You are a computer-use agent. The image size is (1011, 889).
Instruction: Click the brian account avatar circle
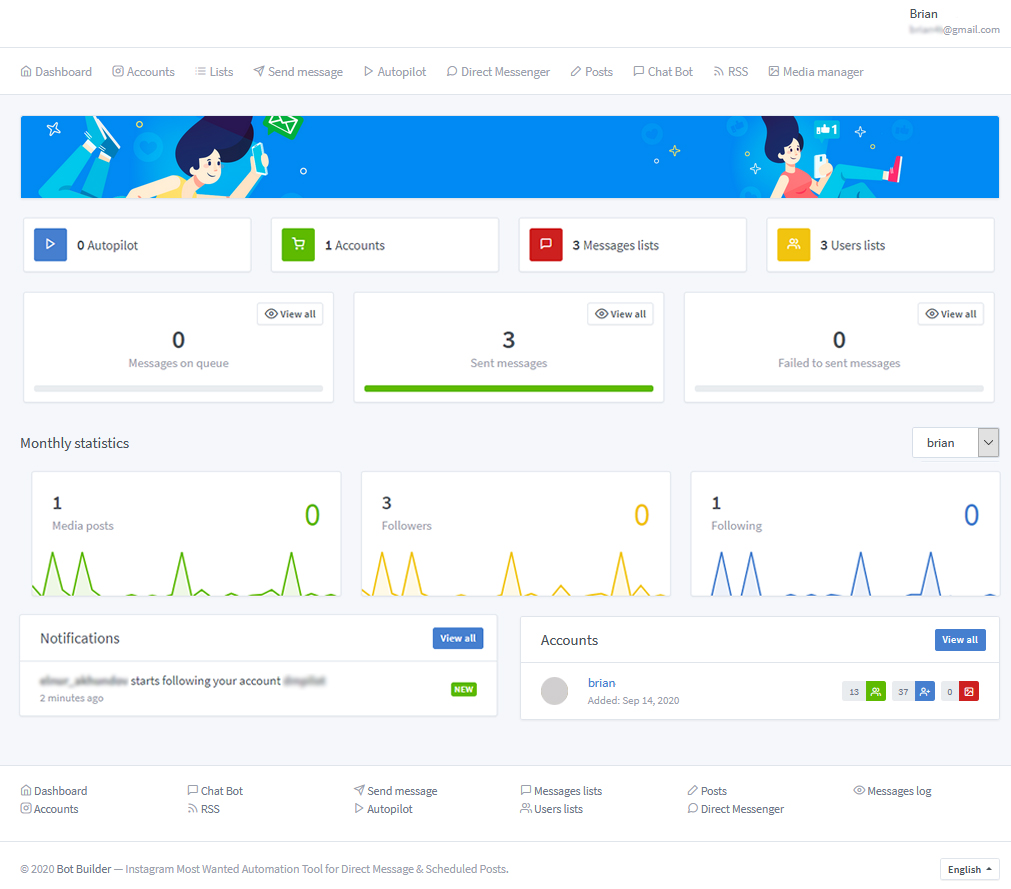point(554,691)
